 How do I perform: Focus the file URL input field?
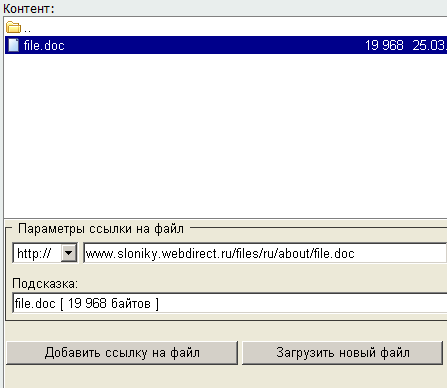(x=265, y=253)
